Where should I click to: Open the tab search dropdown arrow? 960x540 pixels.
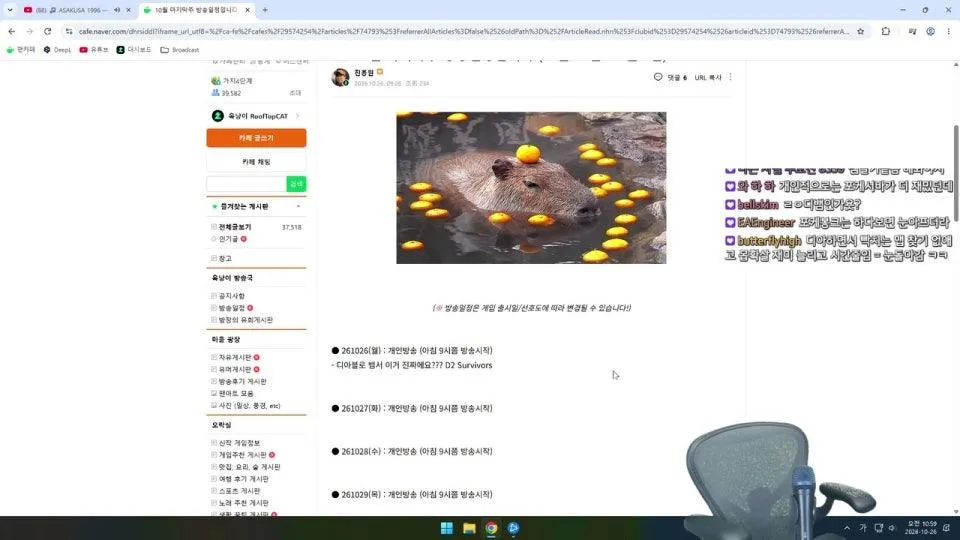(x=10, y=10)
